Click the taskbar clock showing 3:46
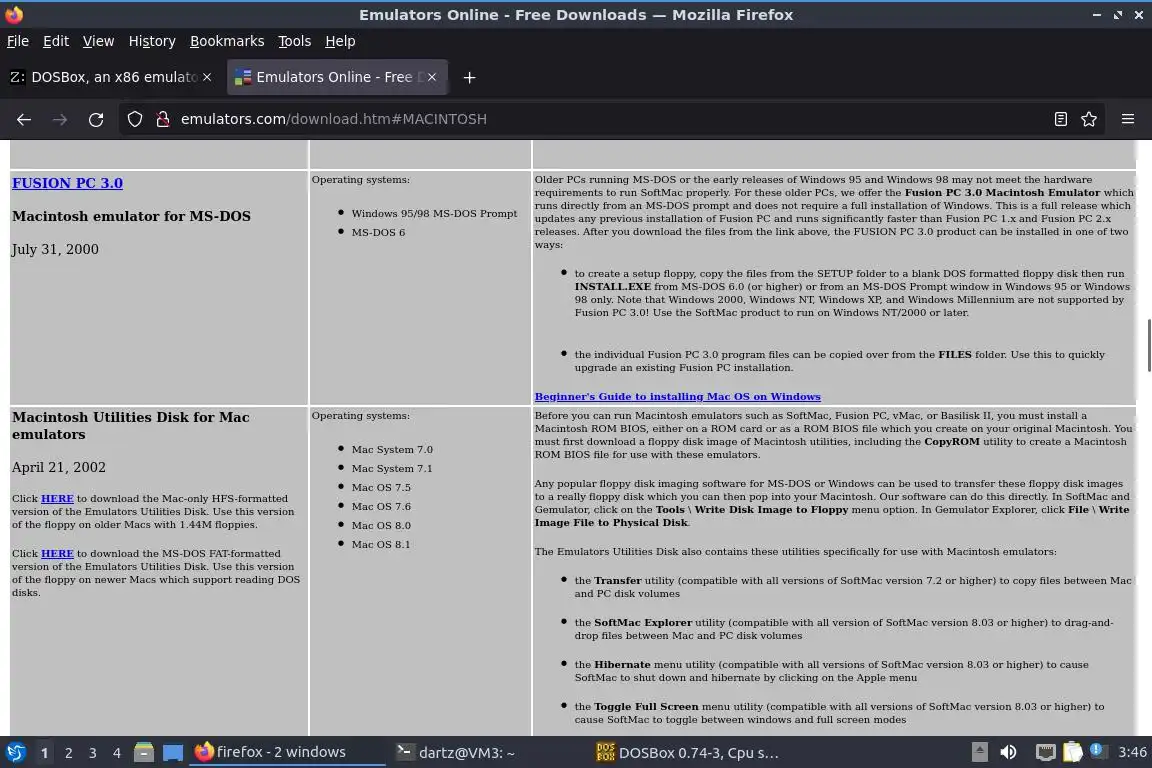This screenshot has width=1152, height=768. [1131, 752]
